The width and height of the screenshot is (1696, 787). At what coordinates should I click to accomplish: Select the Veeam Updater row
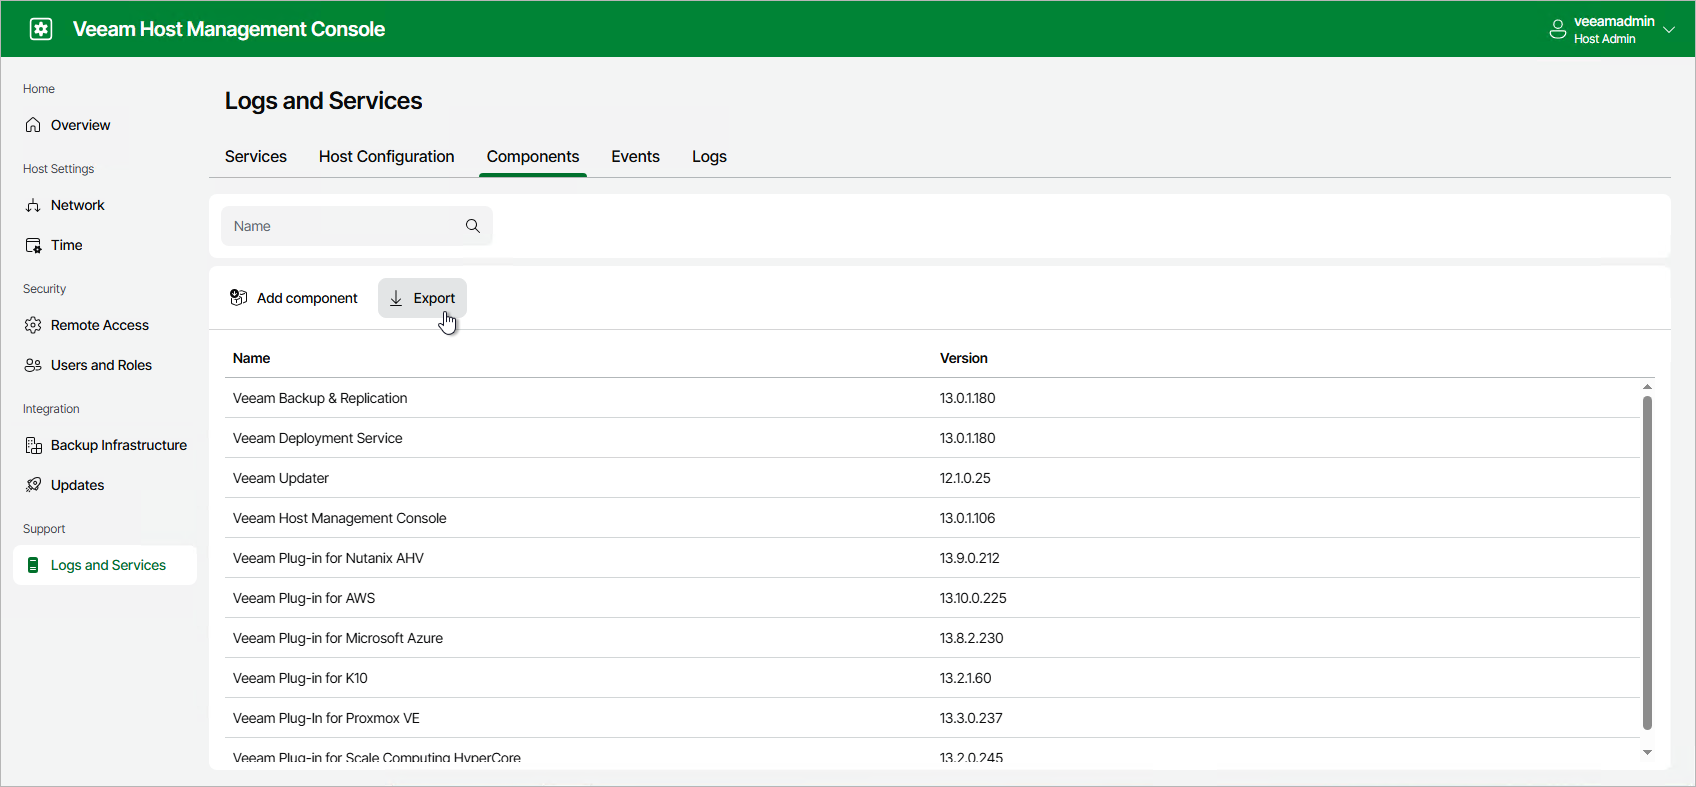click(x=932, y=478)
